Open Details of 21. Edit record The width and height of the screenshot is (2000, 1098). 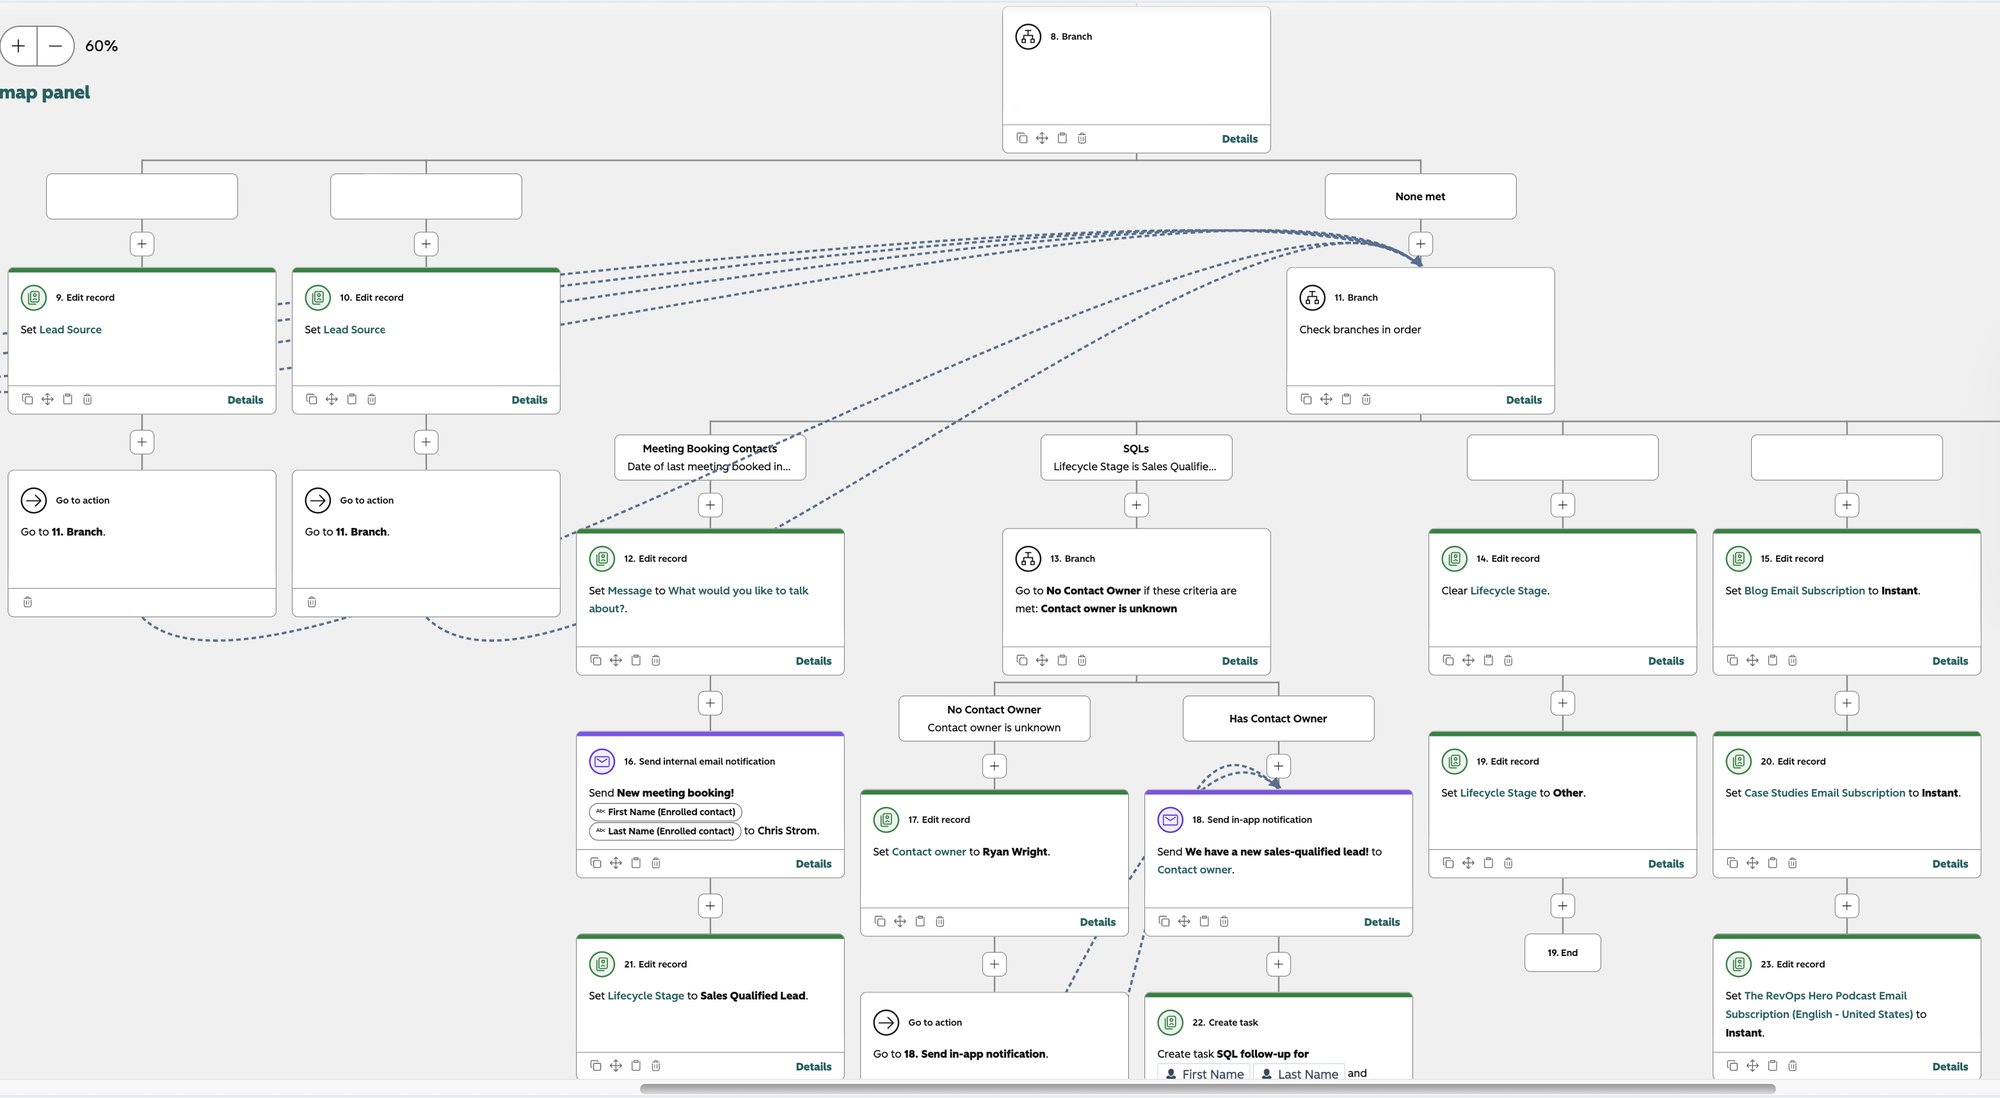pos(813,1067)
